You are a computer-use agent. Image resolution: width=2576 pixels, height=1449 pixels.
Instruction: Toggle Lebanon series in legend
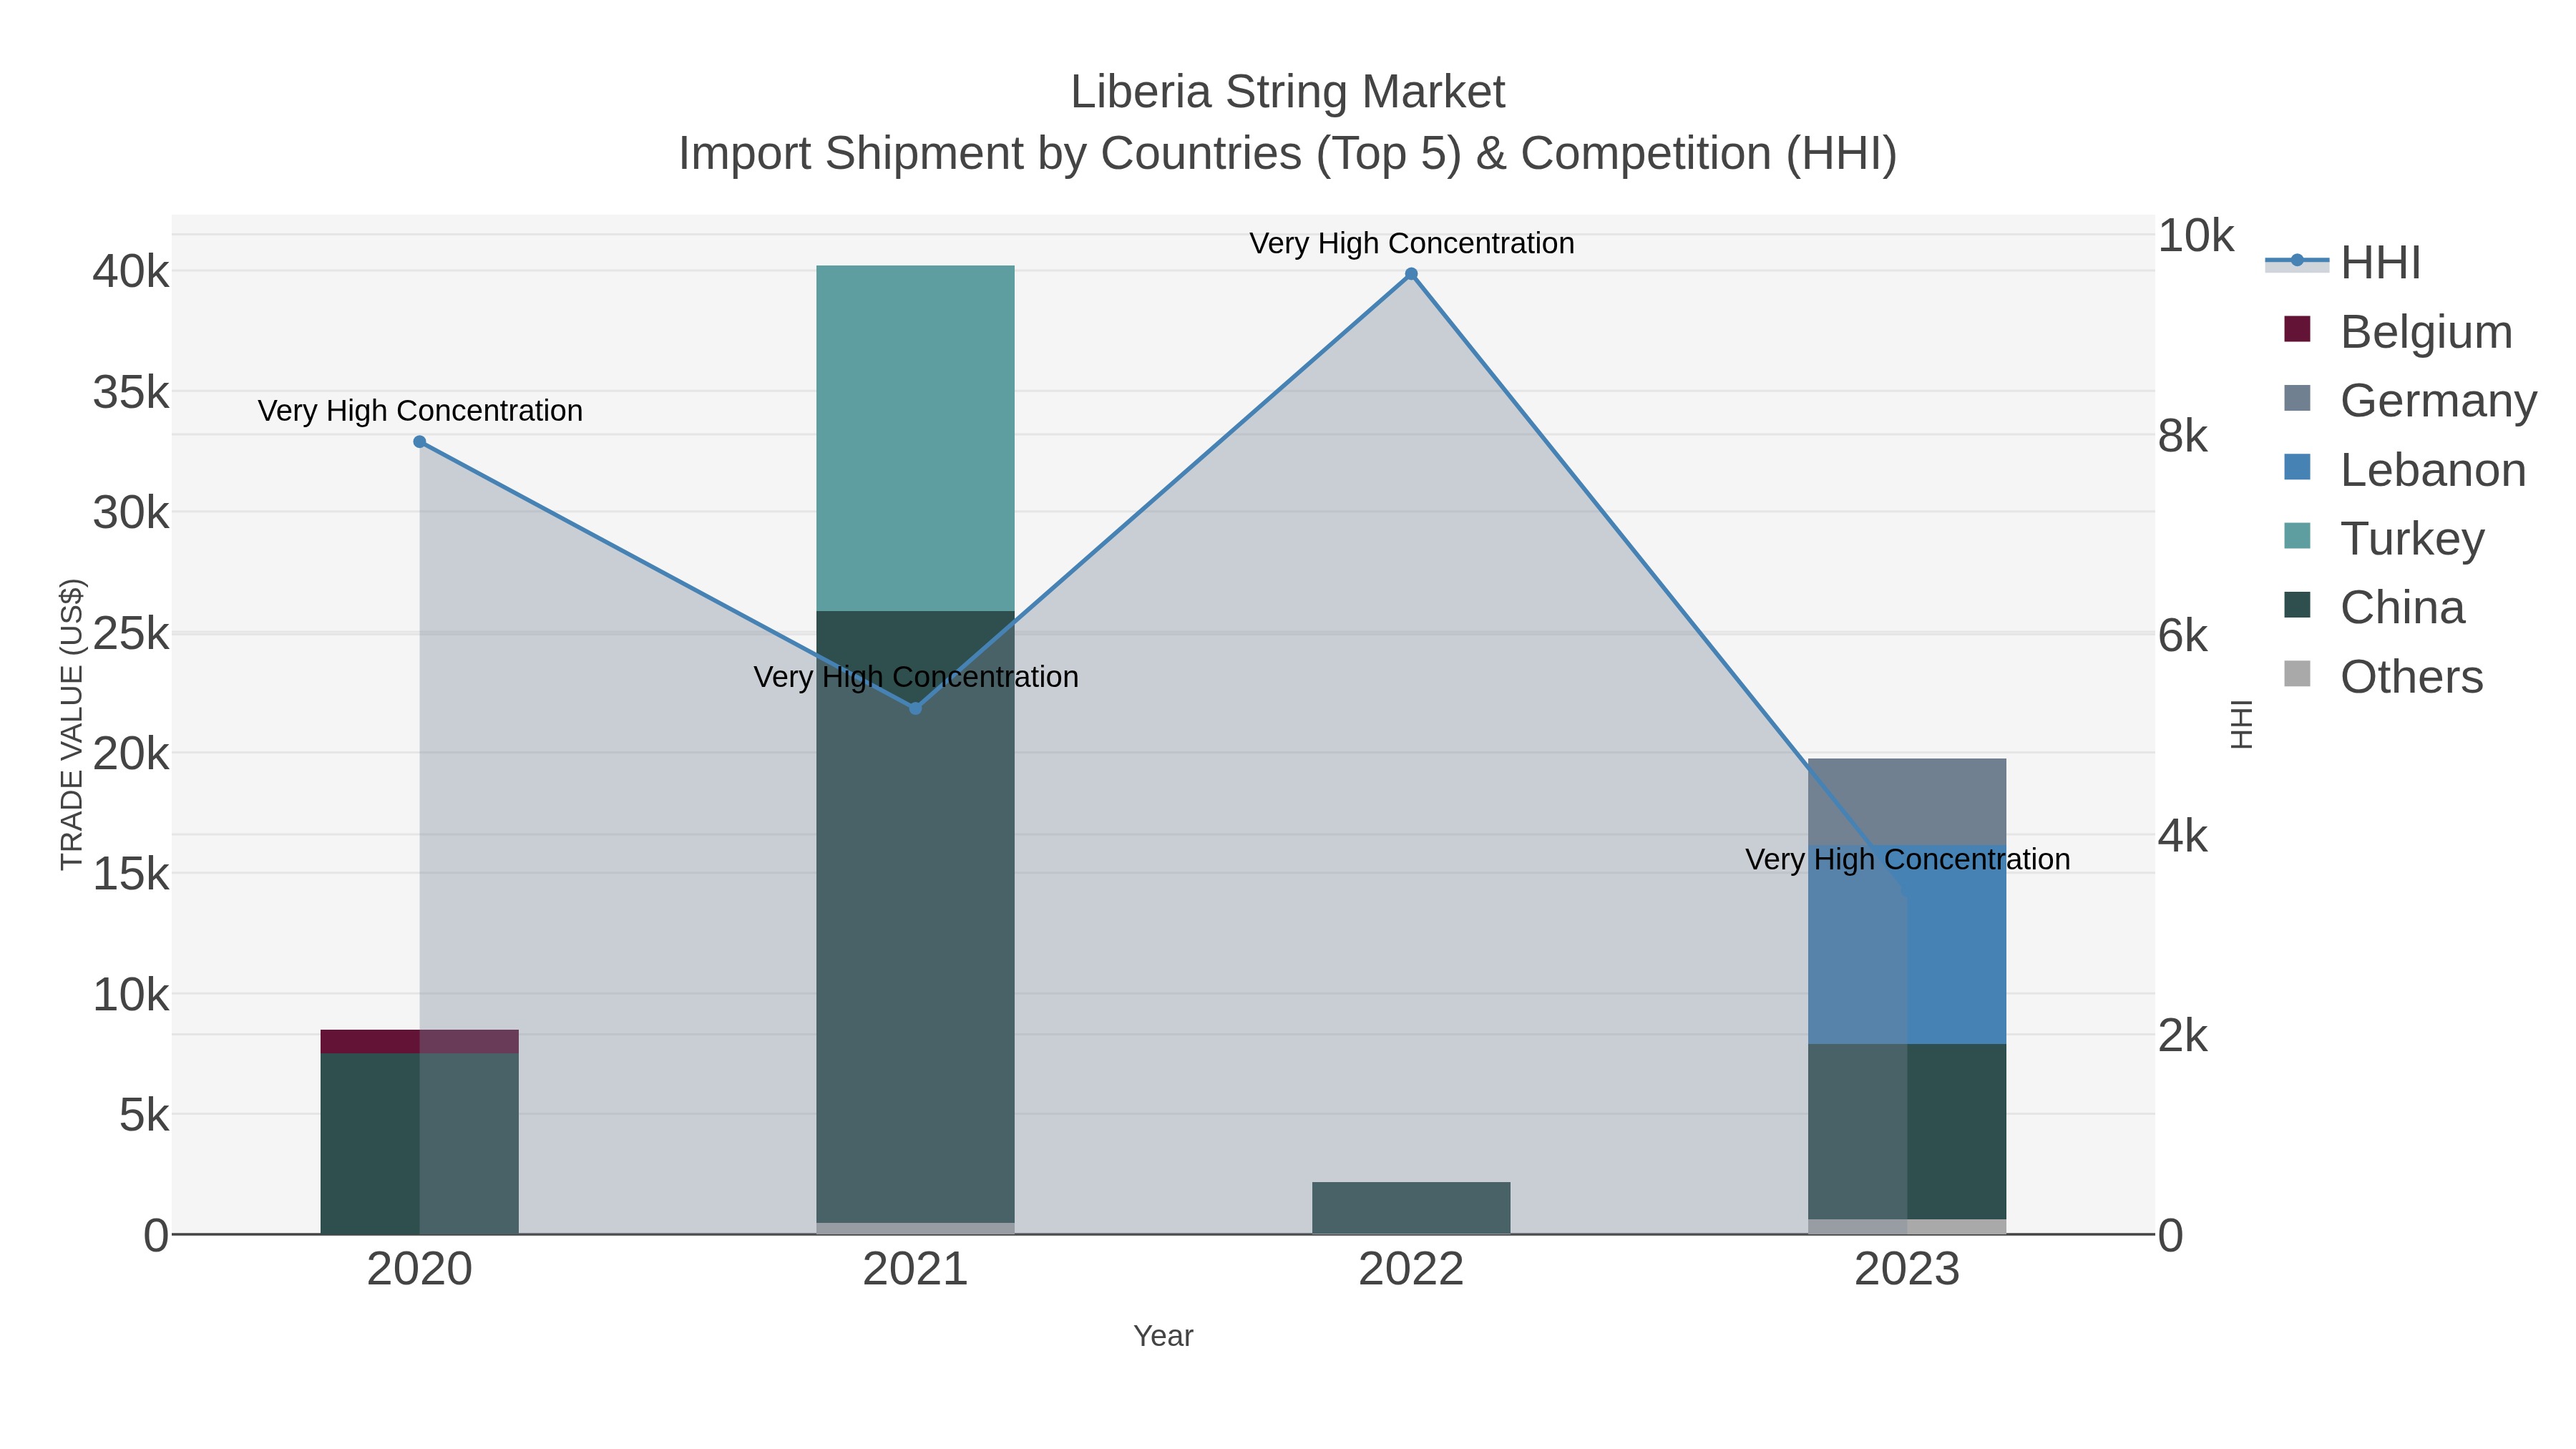2404,469
